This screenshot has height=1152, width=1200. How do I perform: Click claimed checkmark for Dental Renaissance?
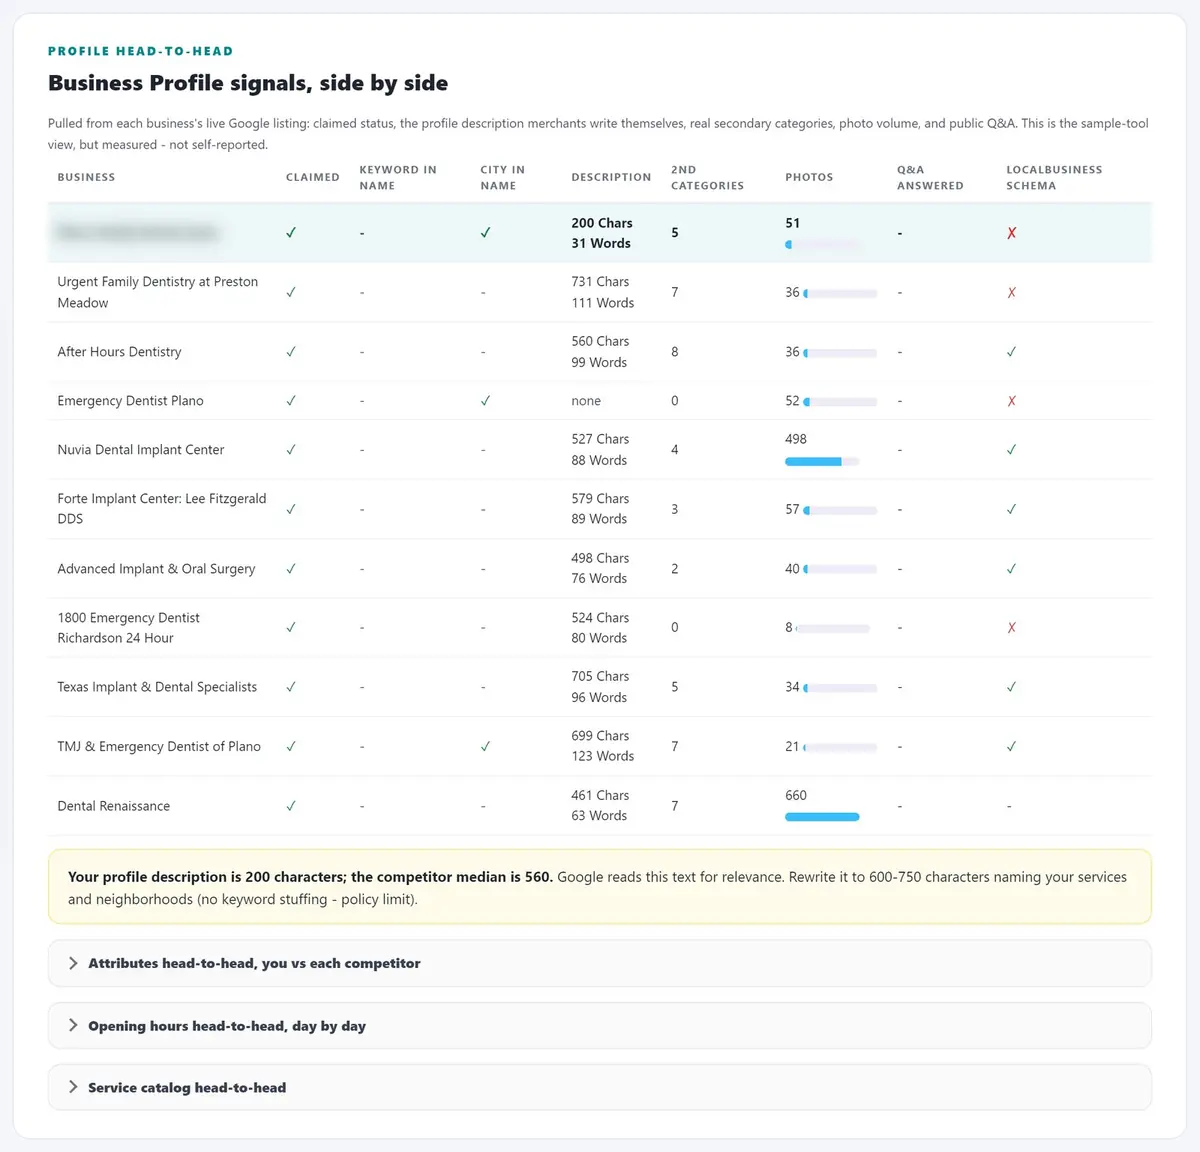click(291, 806)
